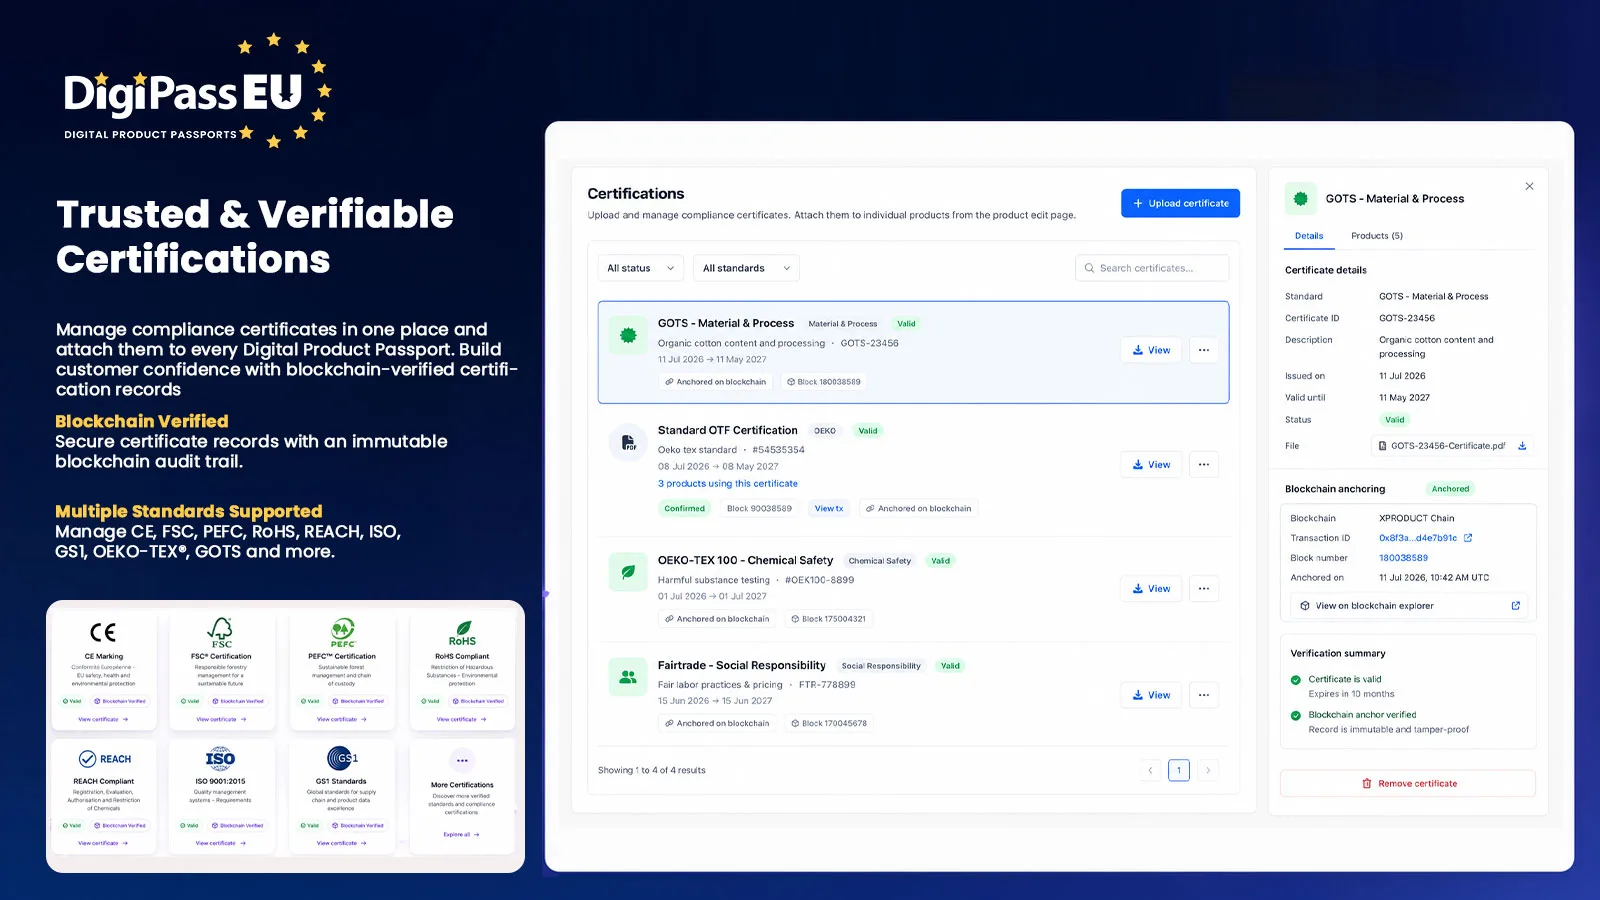Click the Block 180038589 tag in GOTS row
The height and width of the screenshot is (900, 1600).
pyautogui.click(x=824, y=382)
